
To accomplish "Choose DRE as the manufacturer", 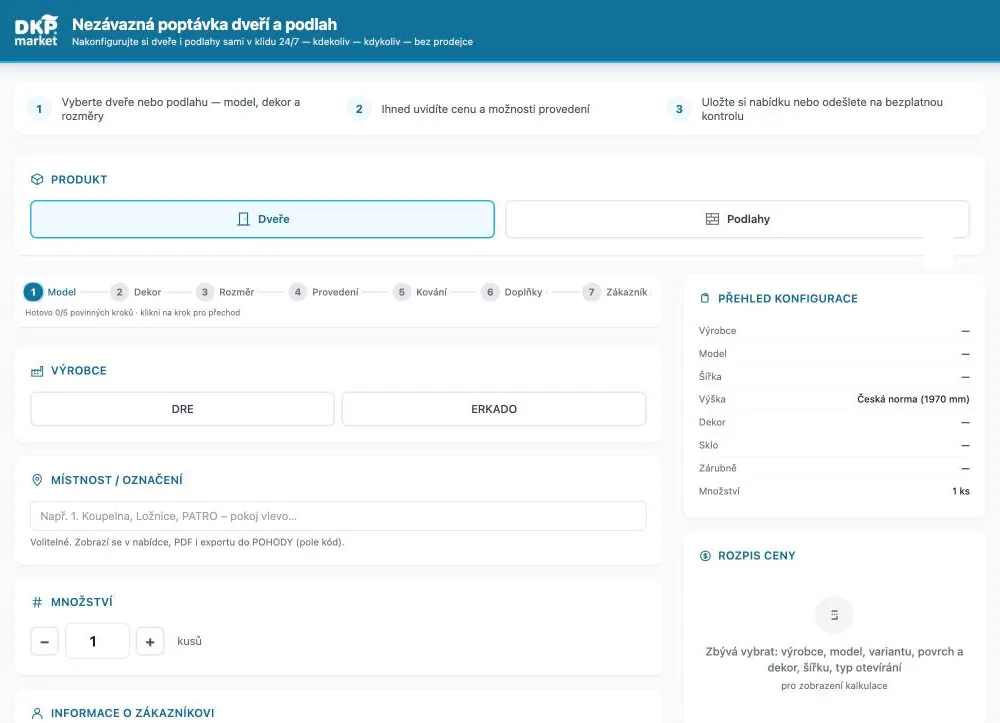I will click(182, 409).
